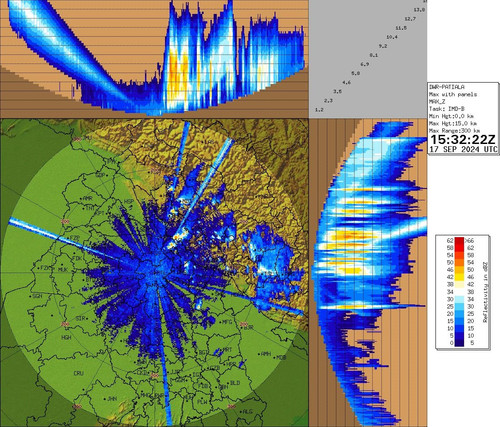Click the SGN station label on map

pos(37,296)
